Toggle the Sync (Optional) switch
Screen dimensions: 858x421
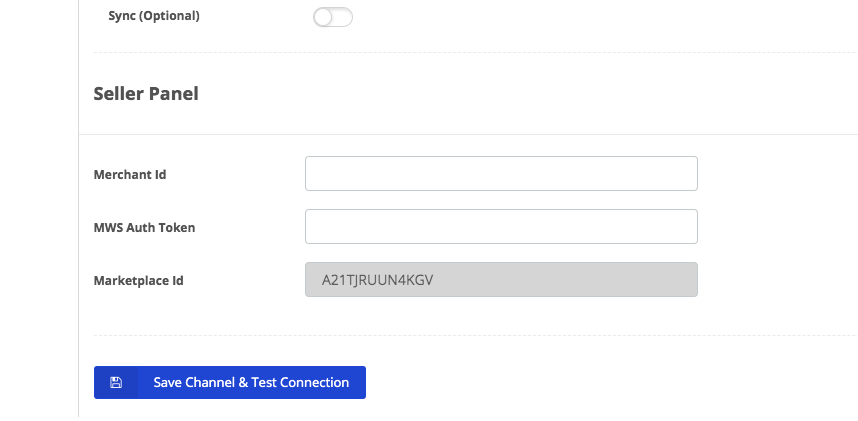[333, 17]
